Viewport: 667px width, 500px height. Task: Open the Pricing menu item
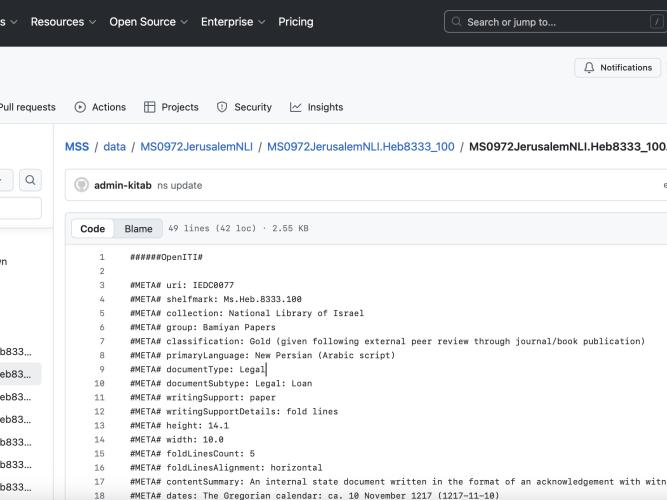tap(296, 22)
